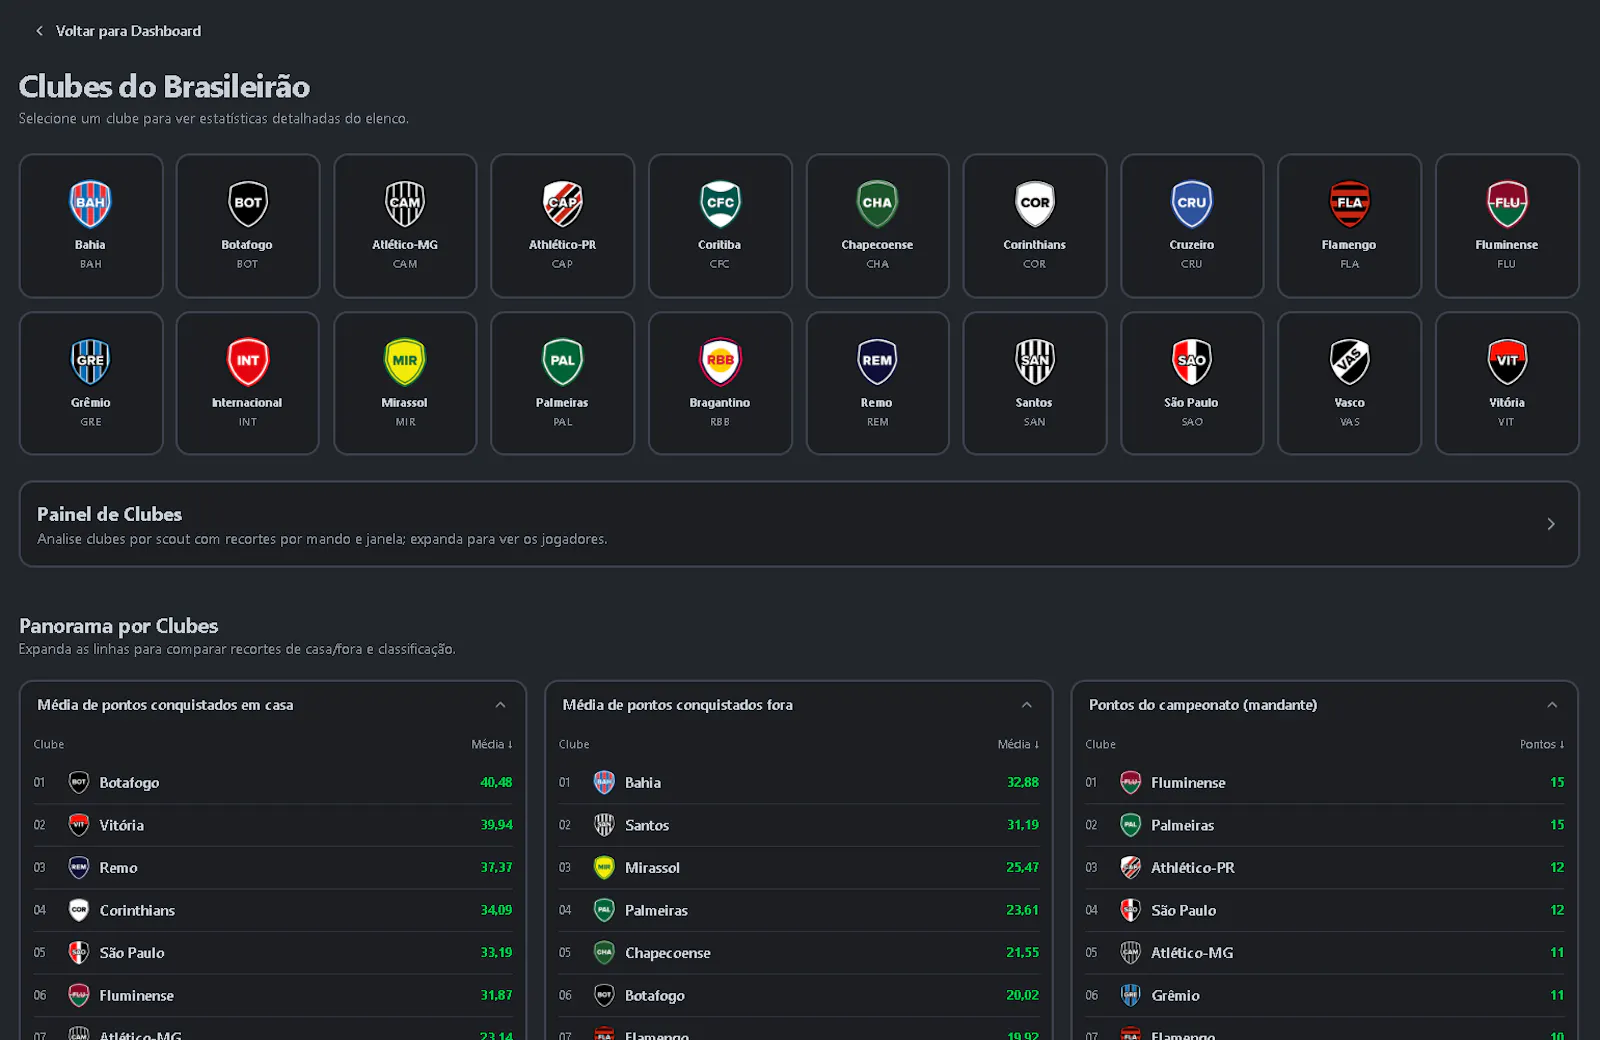Click Palmeiras row with 23,61 average
The width and height of the screenshot is (1600, 1040).
(x=799, y=910)
